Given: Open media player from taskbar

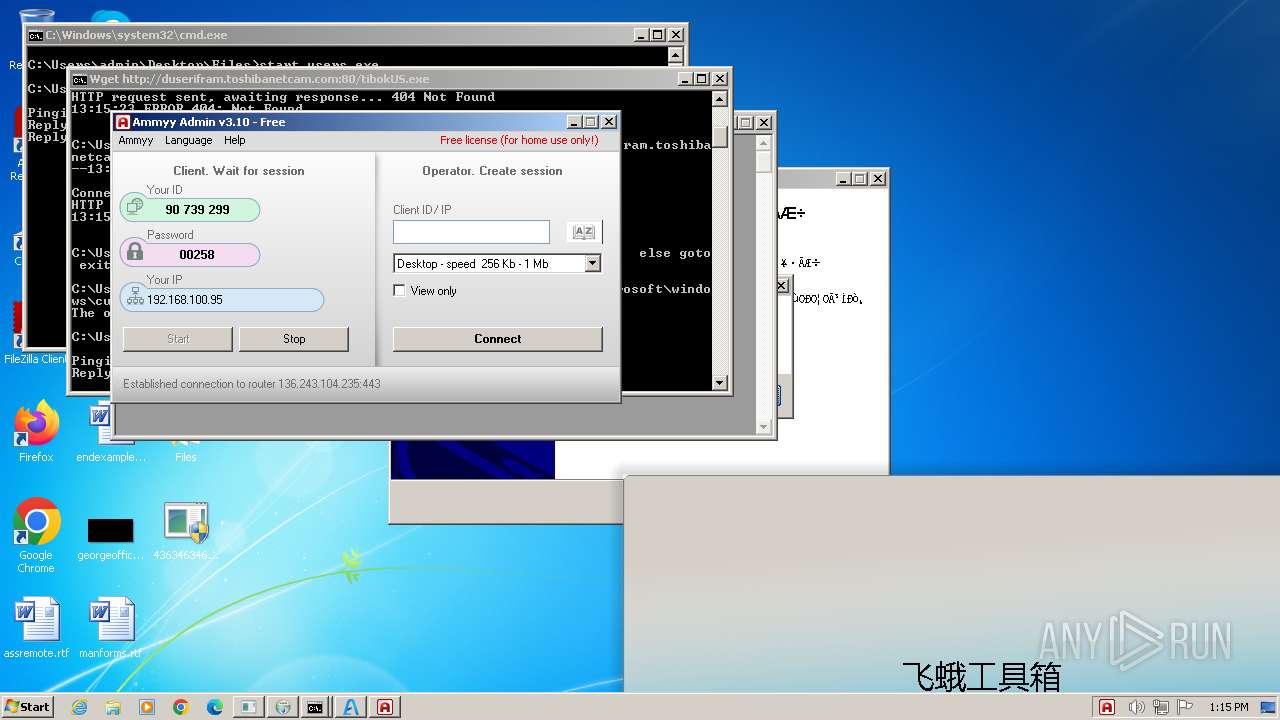Looking at the screenshot, I should pos(147,707).
